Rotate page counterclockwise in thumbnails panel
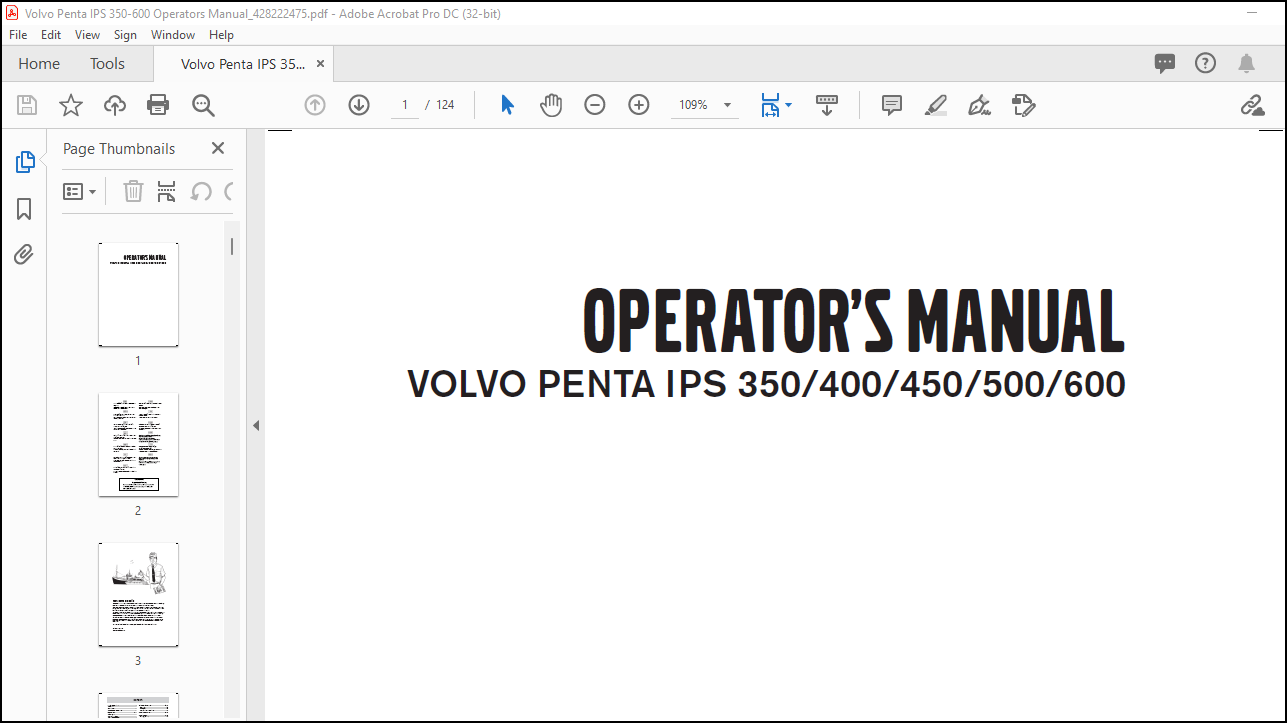Viewport: 1287px width, 723px height. point(201,191)
